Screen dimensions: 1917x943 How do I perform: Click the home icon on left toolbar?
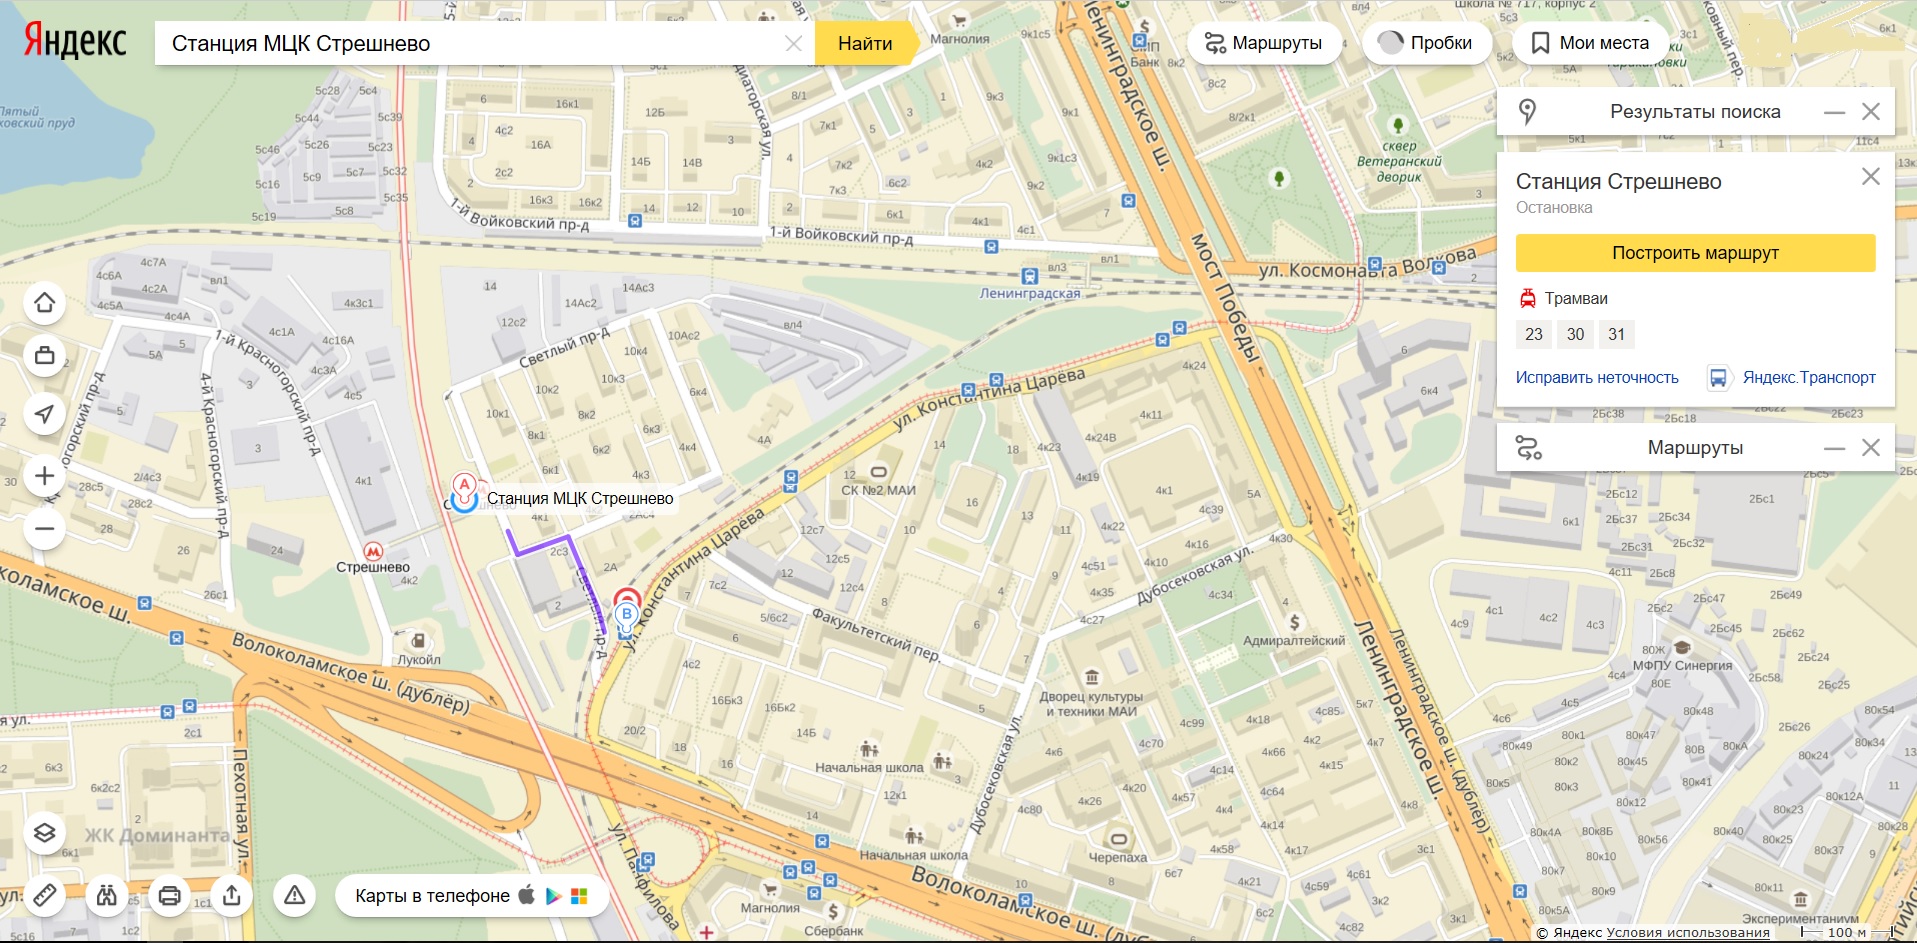[x=44, y=303]
